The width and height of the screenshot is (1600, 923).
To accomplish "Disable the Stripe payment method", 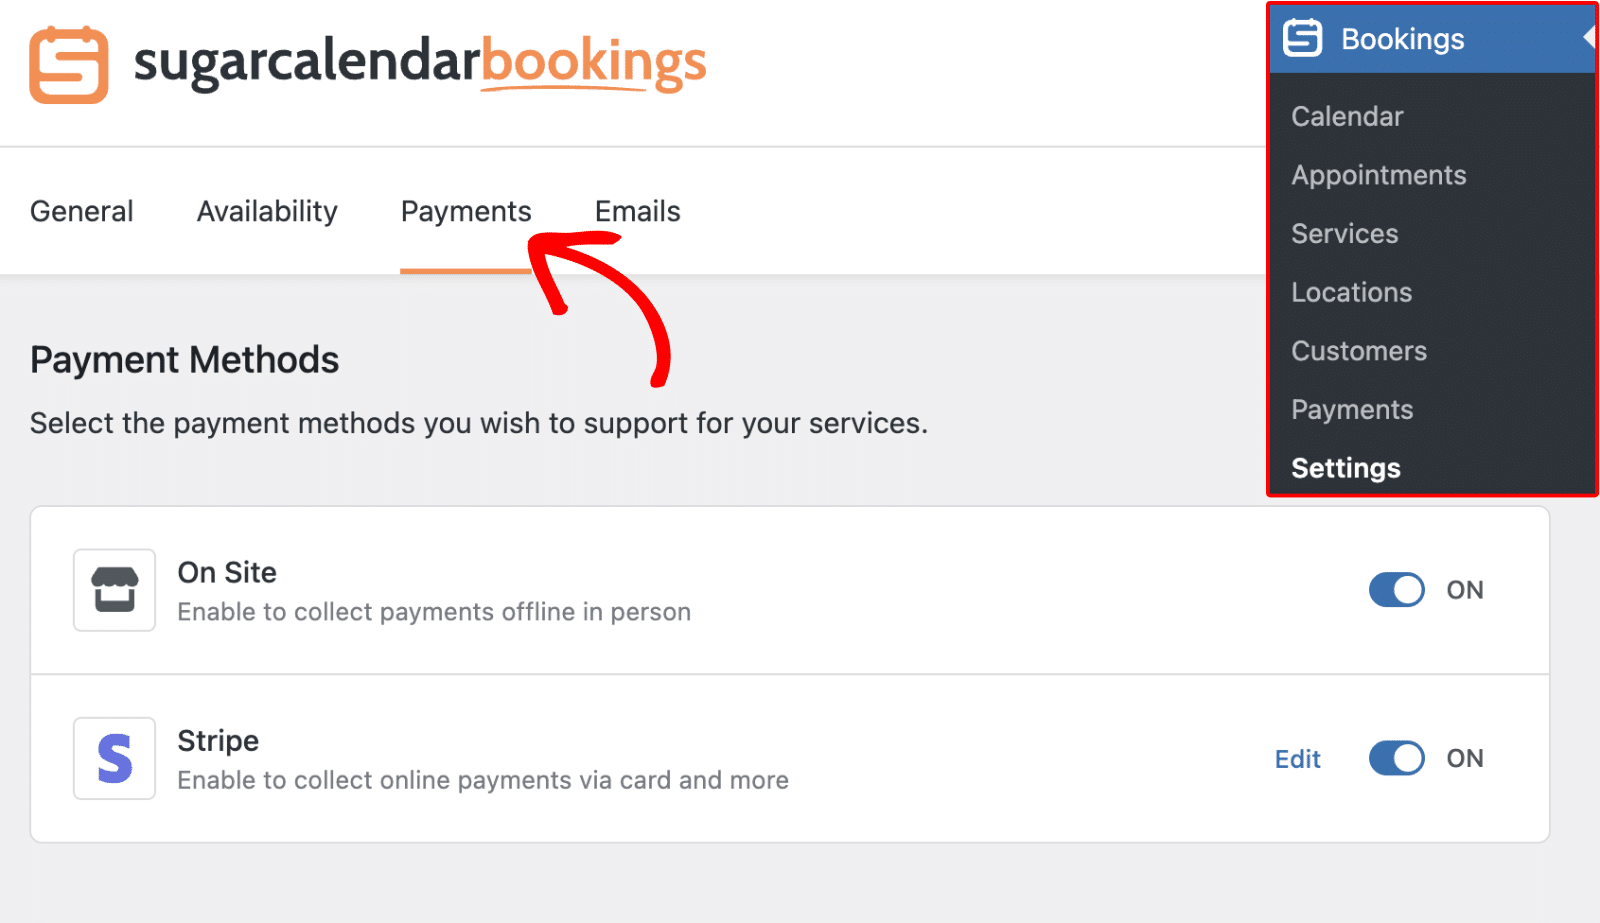I will click(1396, 758).
